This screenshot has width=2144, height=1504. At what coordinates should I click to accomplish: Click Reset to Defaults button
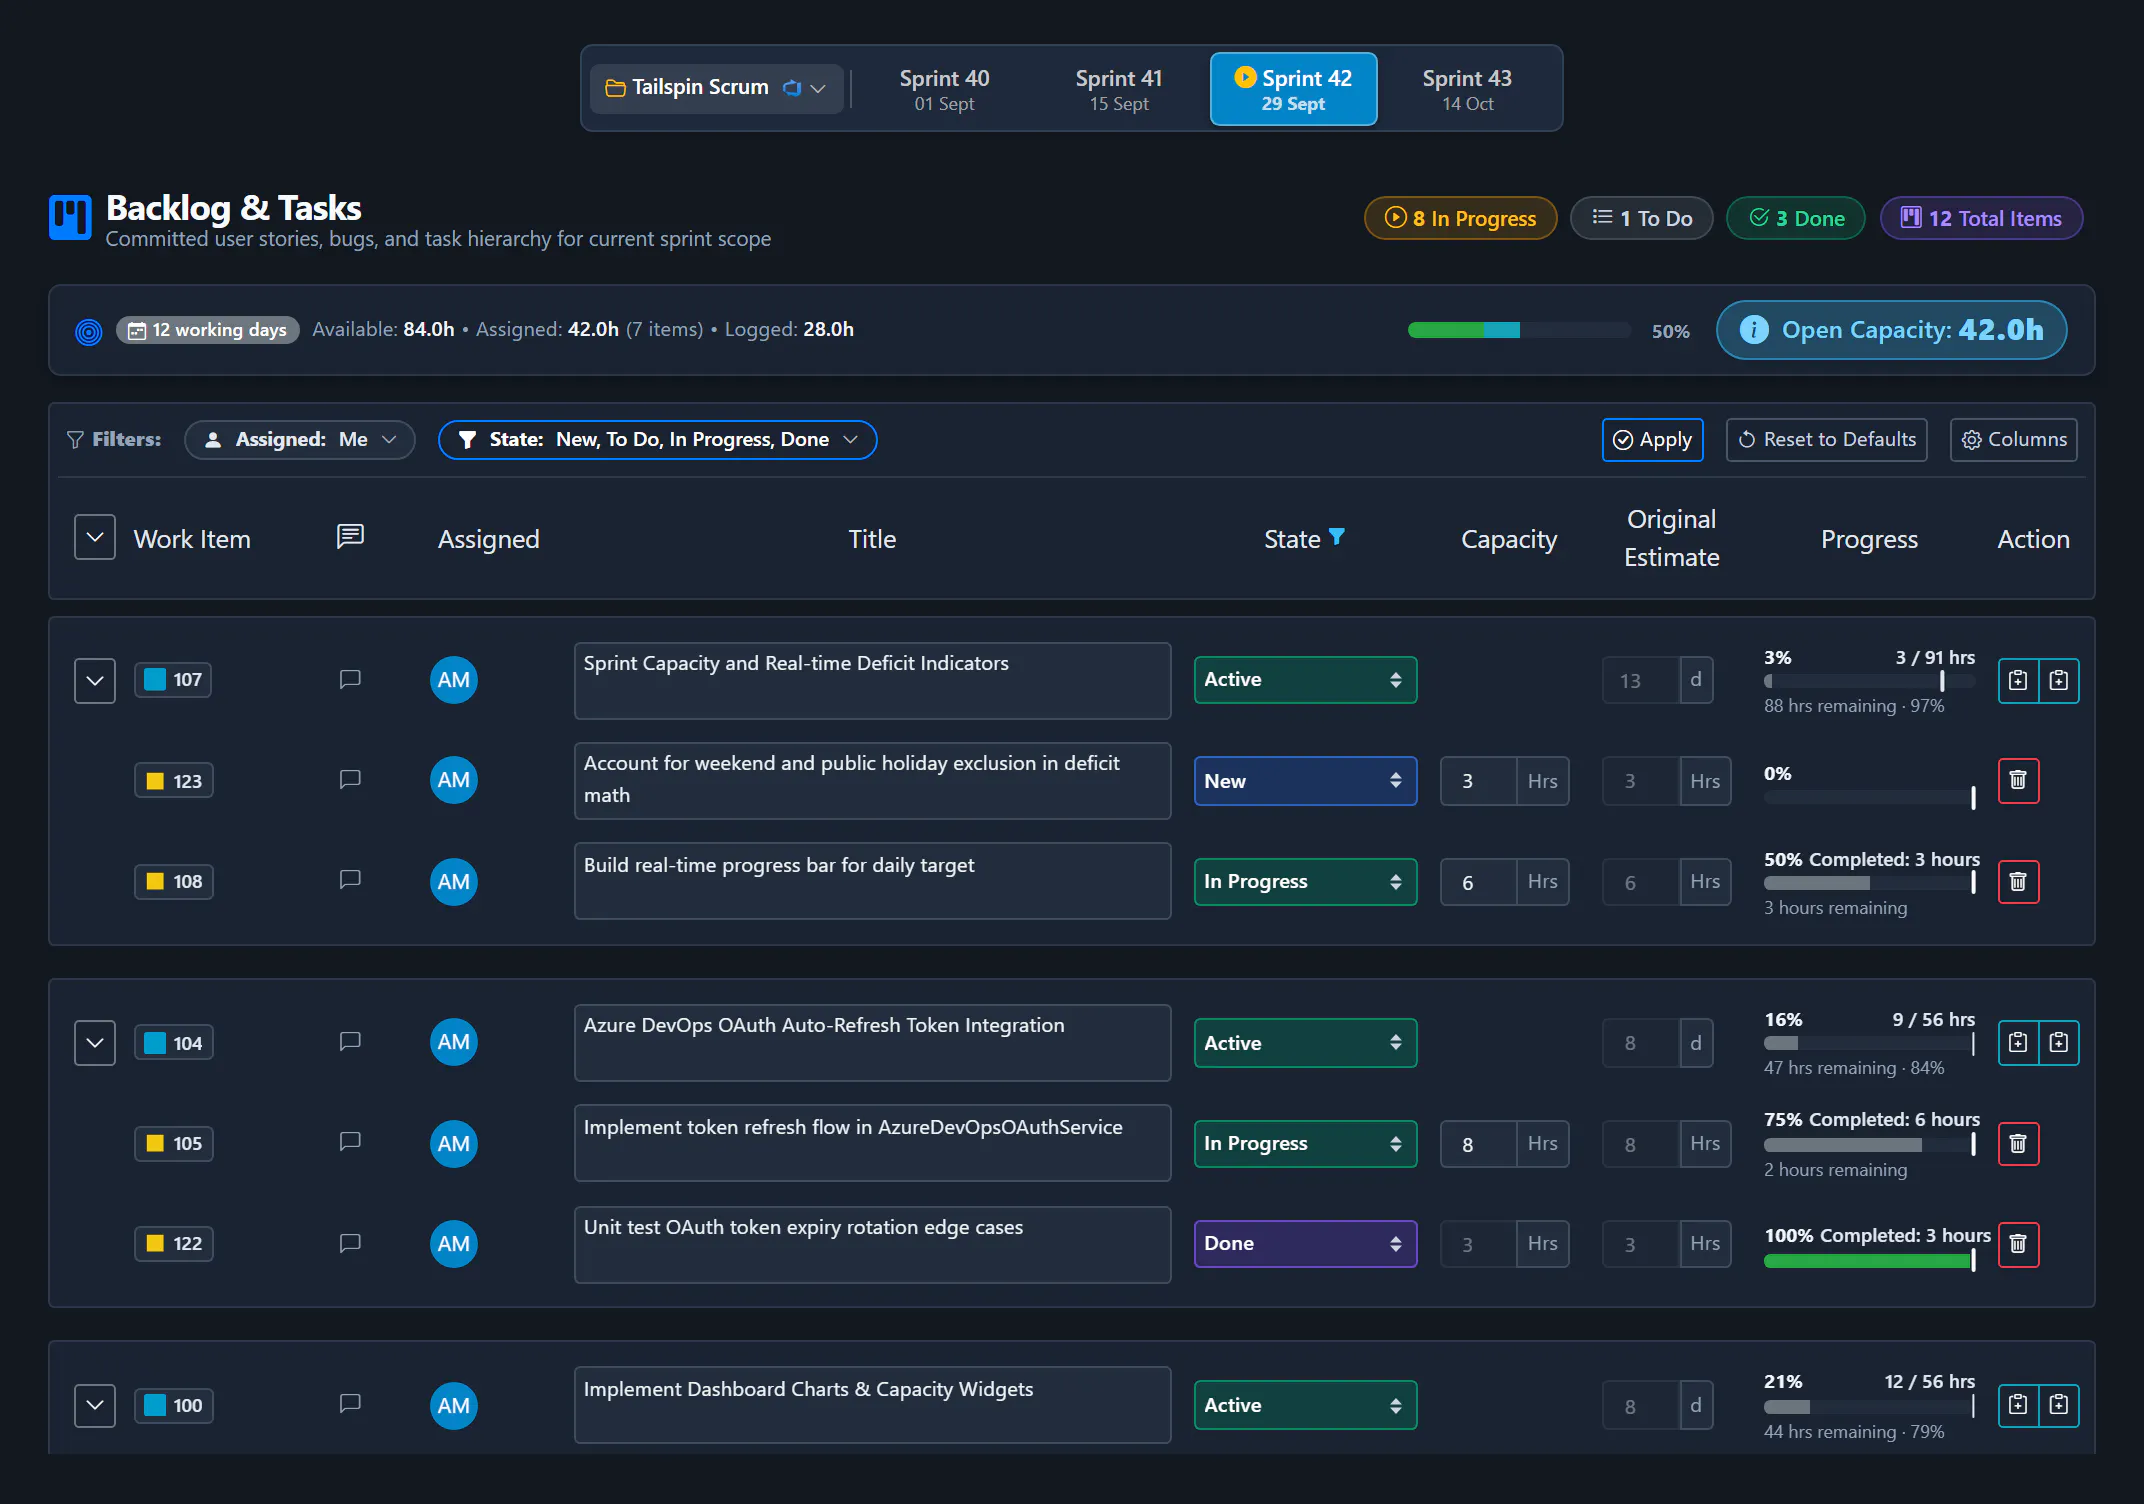(1827, 440)
